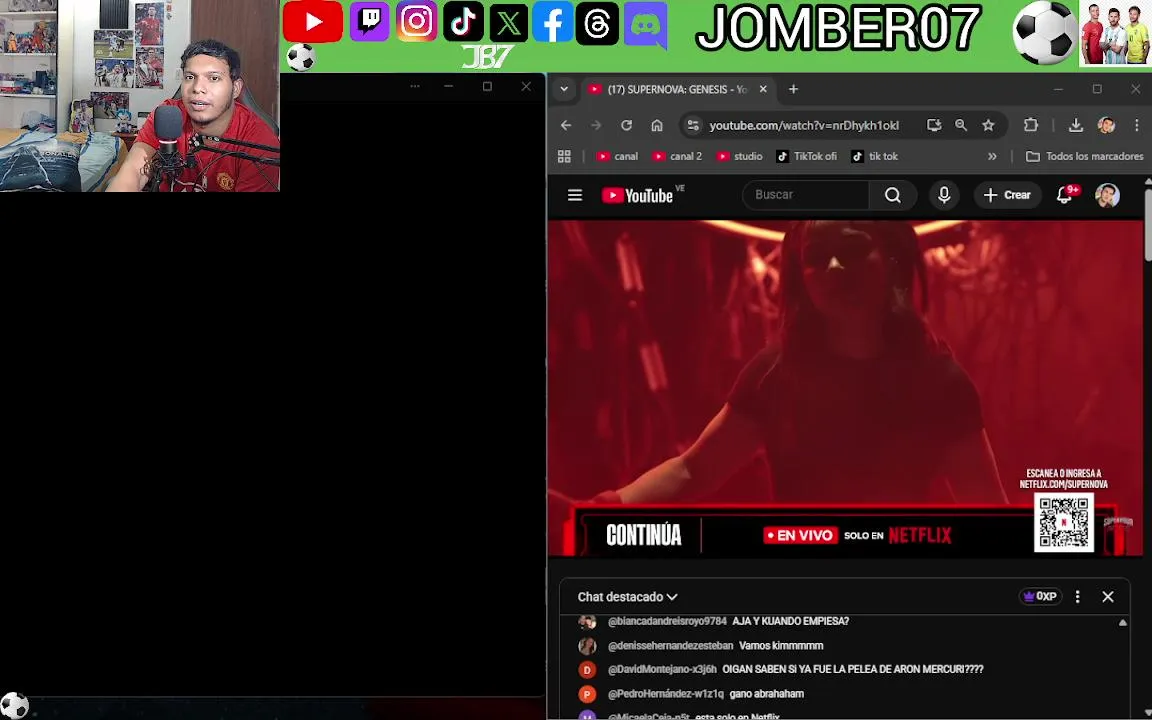Click the YouTube logo in the top banner
1152x720 pixels.
click(x=312, y=21)
